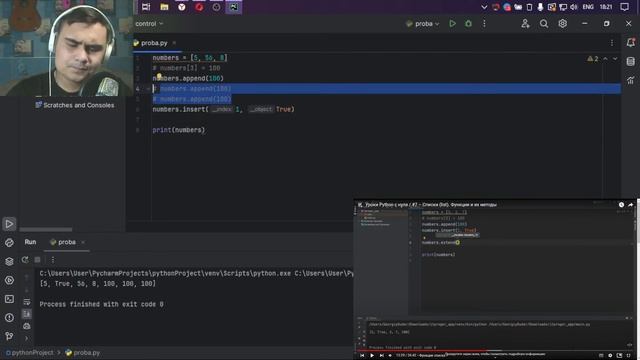The width and height of the screenshot is (640, 360).
Task: Open Terminal tool window in the left stripe
Action: point(9,299)
